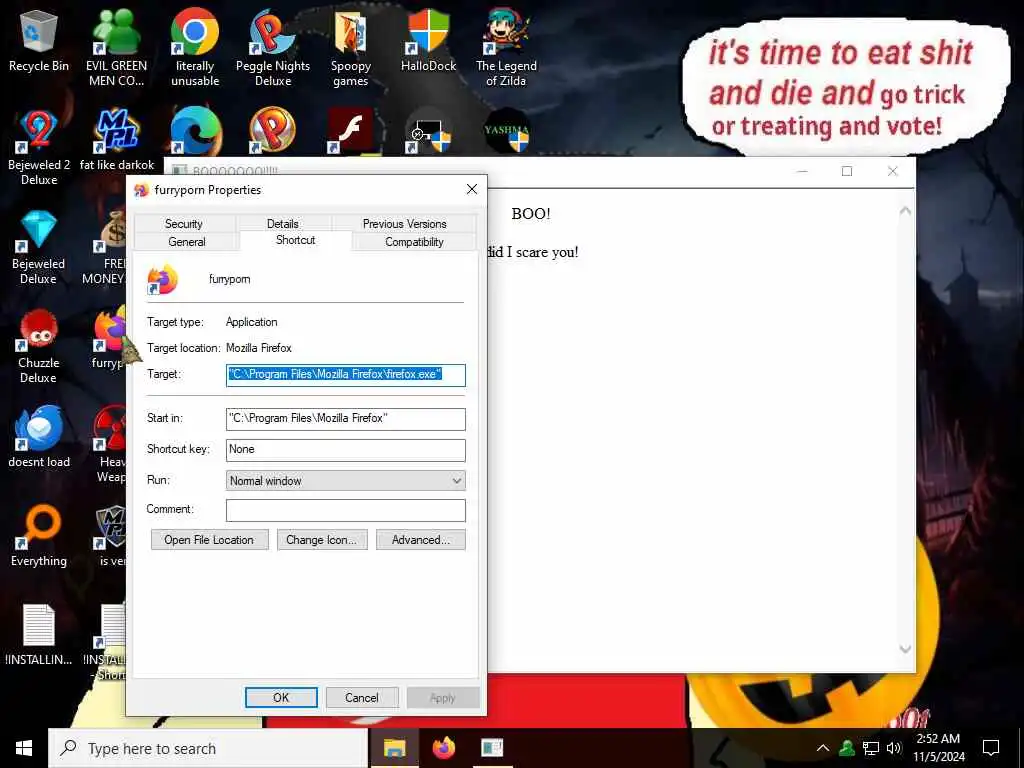
Task: Select the YASHMA desktop shortcut icon
Action: pos(506,131)
